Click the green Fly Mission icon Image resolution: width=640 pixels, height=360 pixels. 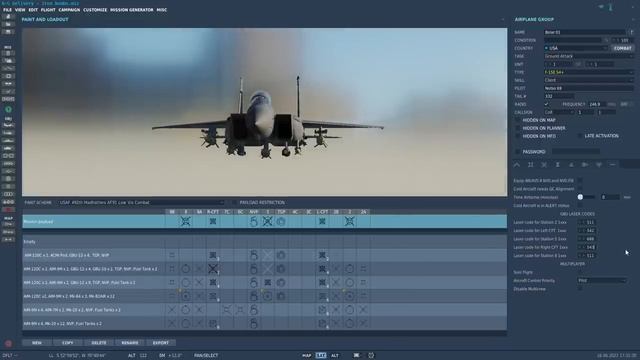pyautogui.click(x=8, y=109)
